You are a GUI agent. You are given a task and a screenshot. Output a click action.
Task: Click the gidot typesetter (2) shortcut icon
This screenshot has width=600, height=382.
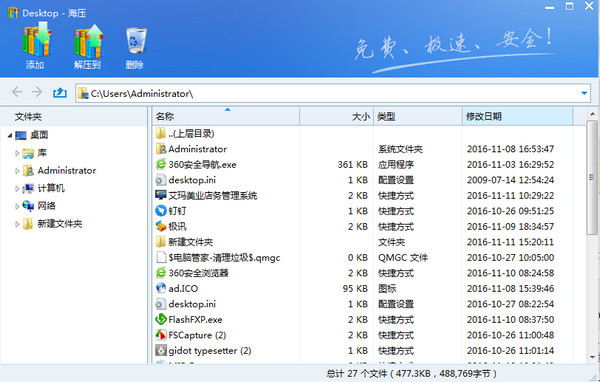pos(161,350)
